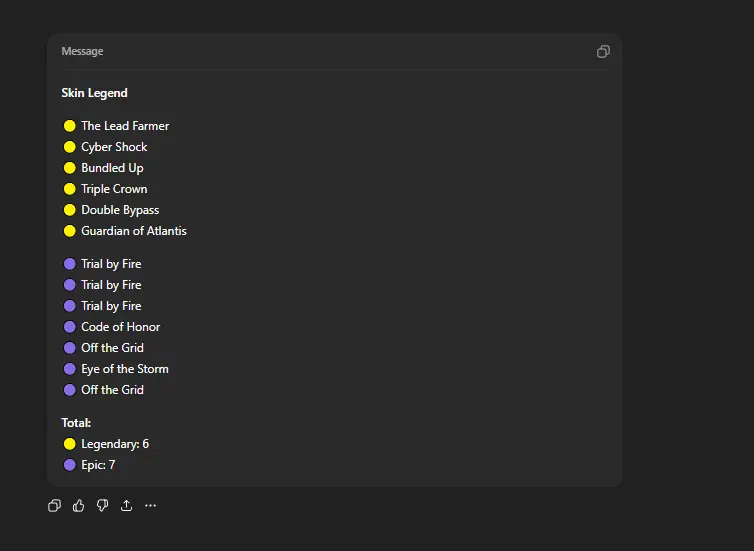Click the Message label in the block header
Viewport: 754px width, 551px height.
82,51
